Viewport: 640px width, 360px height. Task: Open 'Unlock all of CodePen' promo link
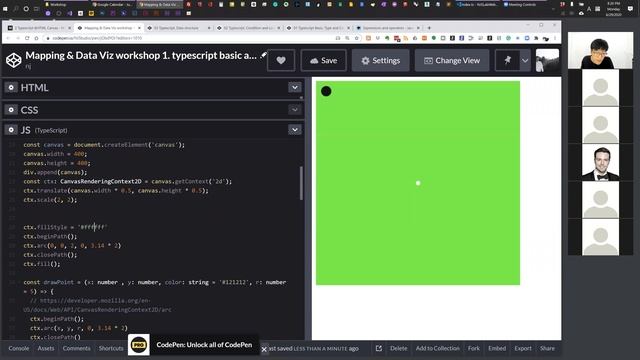click(204, 344)
